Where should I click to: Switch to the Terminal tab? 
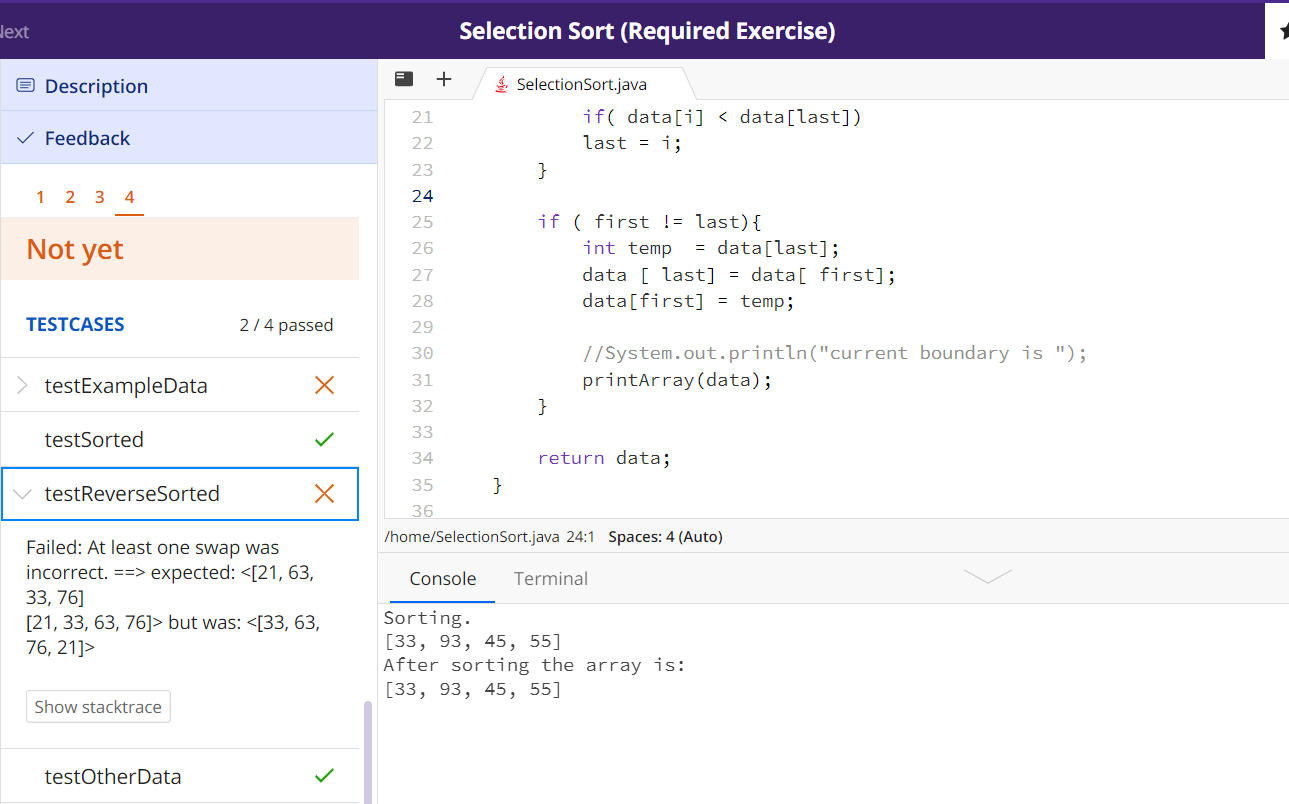pyautogui.click(x=551, y=578)
